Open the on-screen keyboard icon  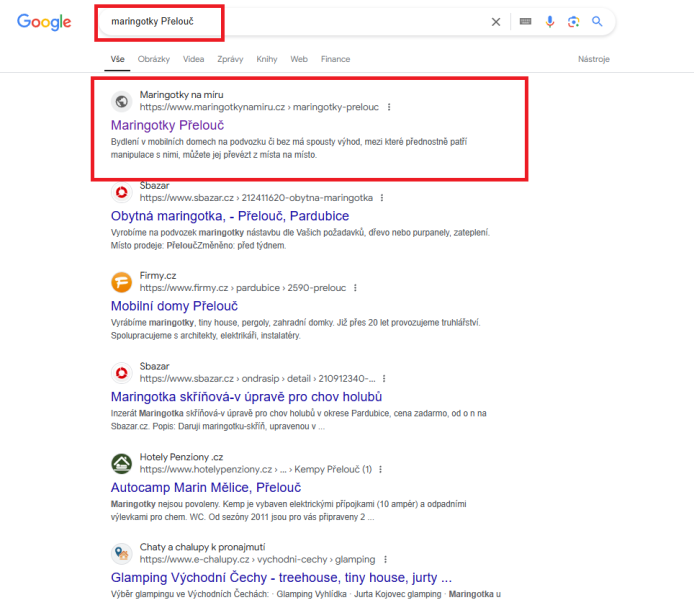(525, 21)
